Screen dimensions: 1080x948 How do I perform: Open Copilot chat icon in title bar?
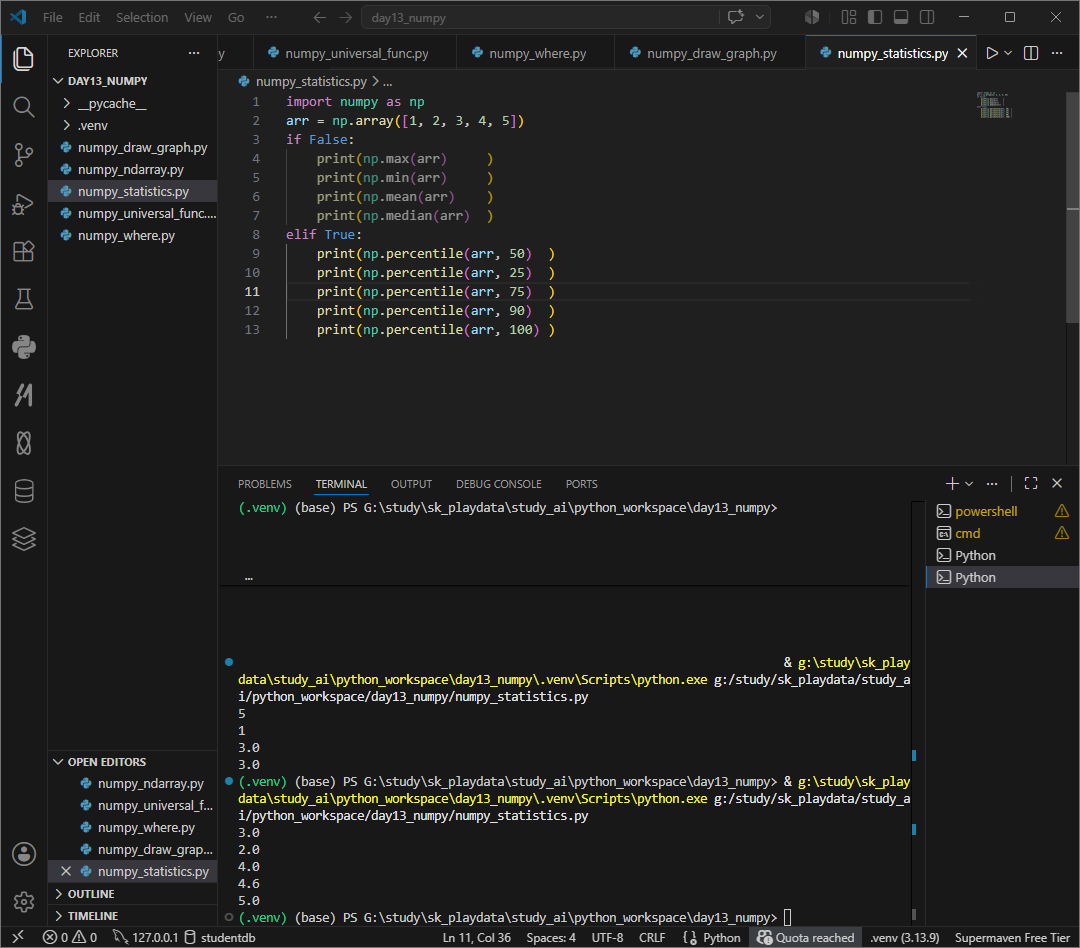(736, 17)
